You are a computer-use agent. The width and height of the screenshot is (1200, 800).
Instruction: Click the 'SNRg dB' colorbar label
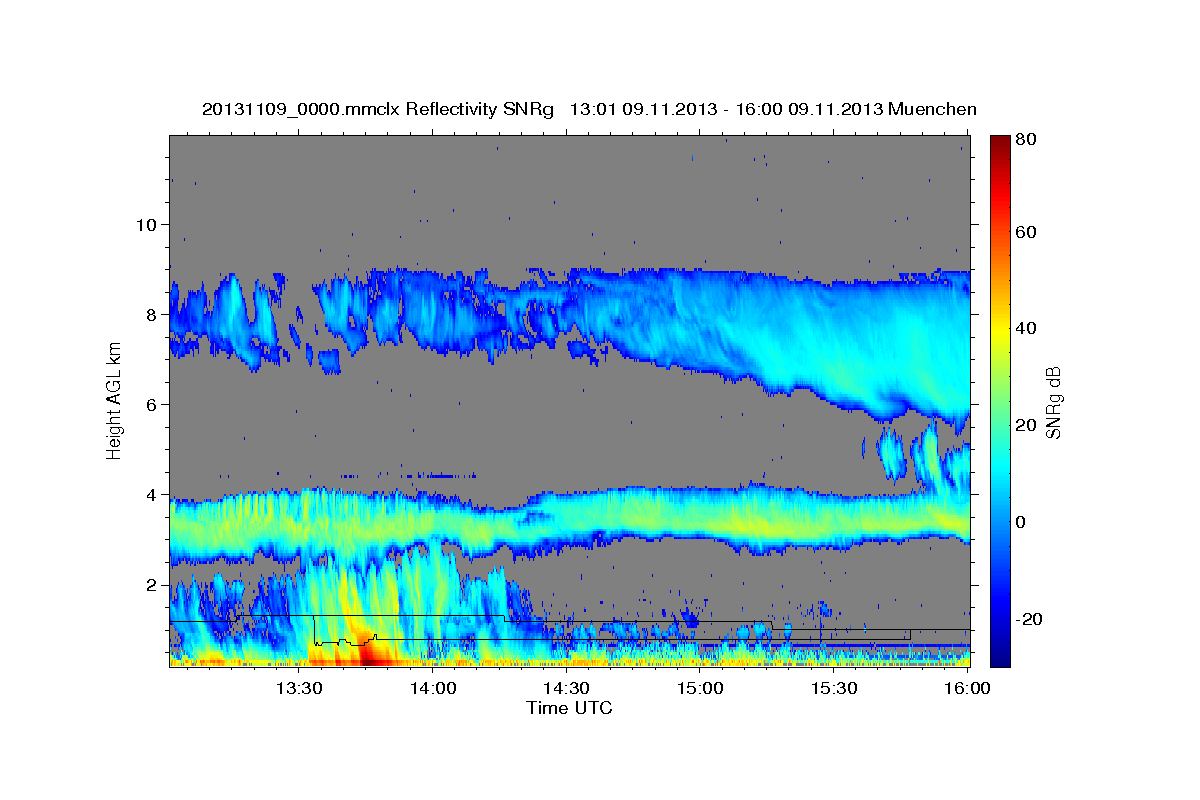(x=1052, y=402)
